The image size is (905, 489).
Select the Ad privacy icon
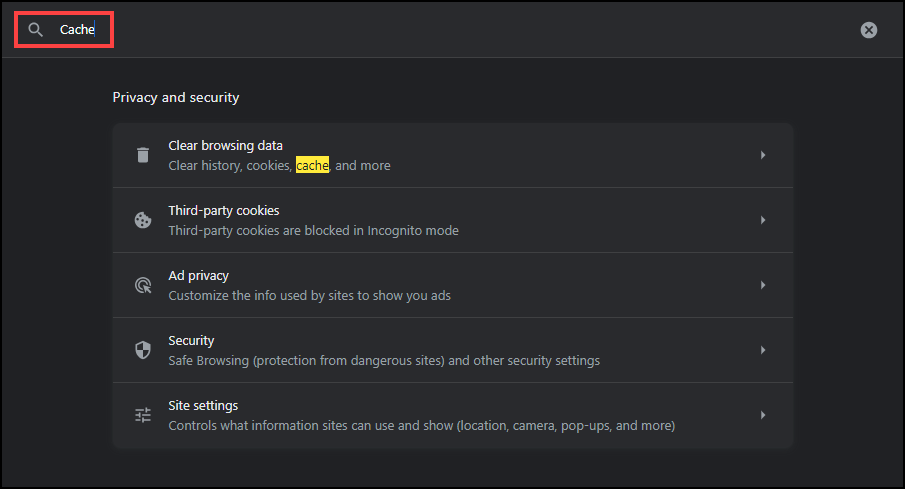pyautogui.click(x=143, y=285)
